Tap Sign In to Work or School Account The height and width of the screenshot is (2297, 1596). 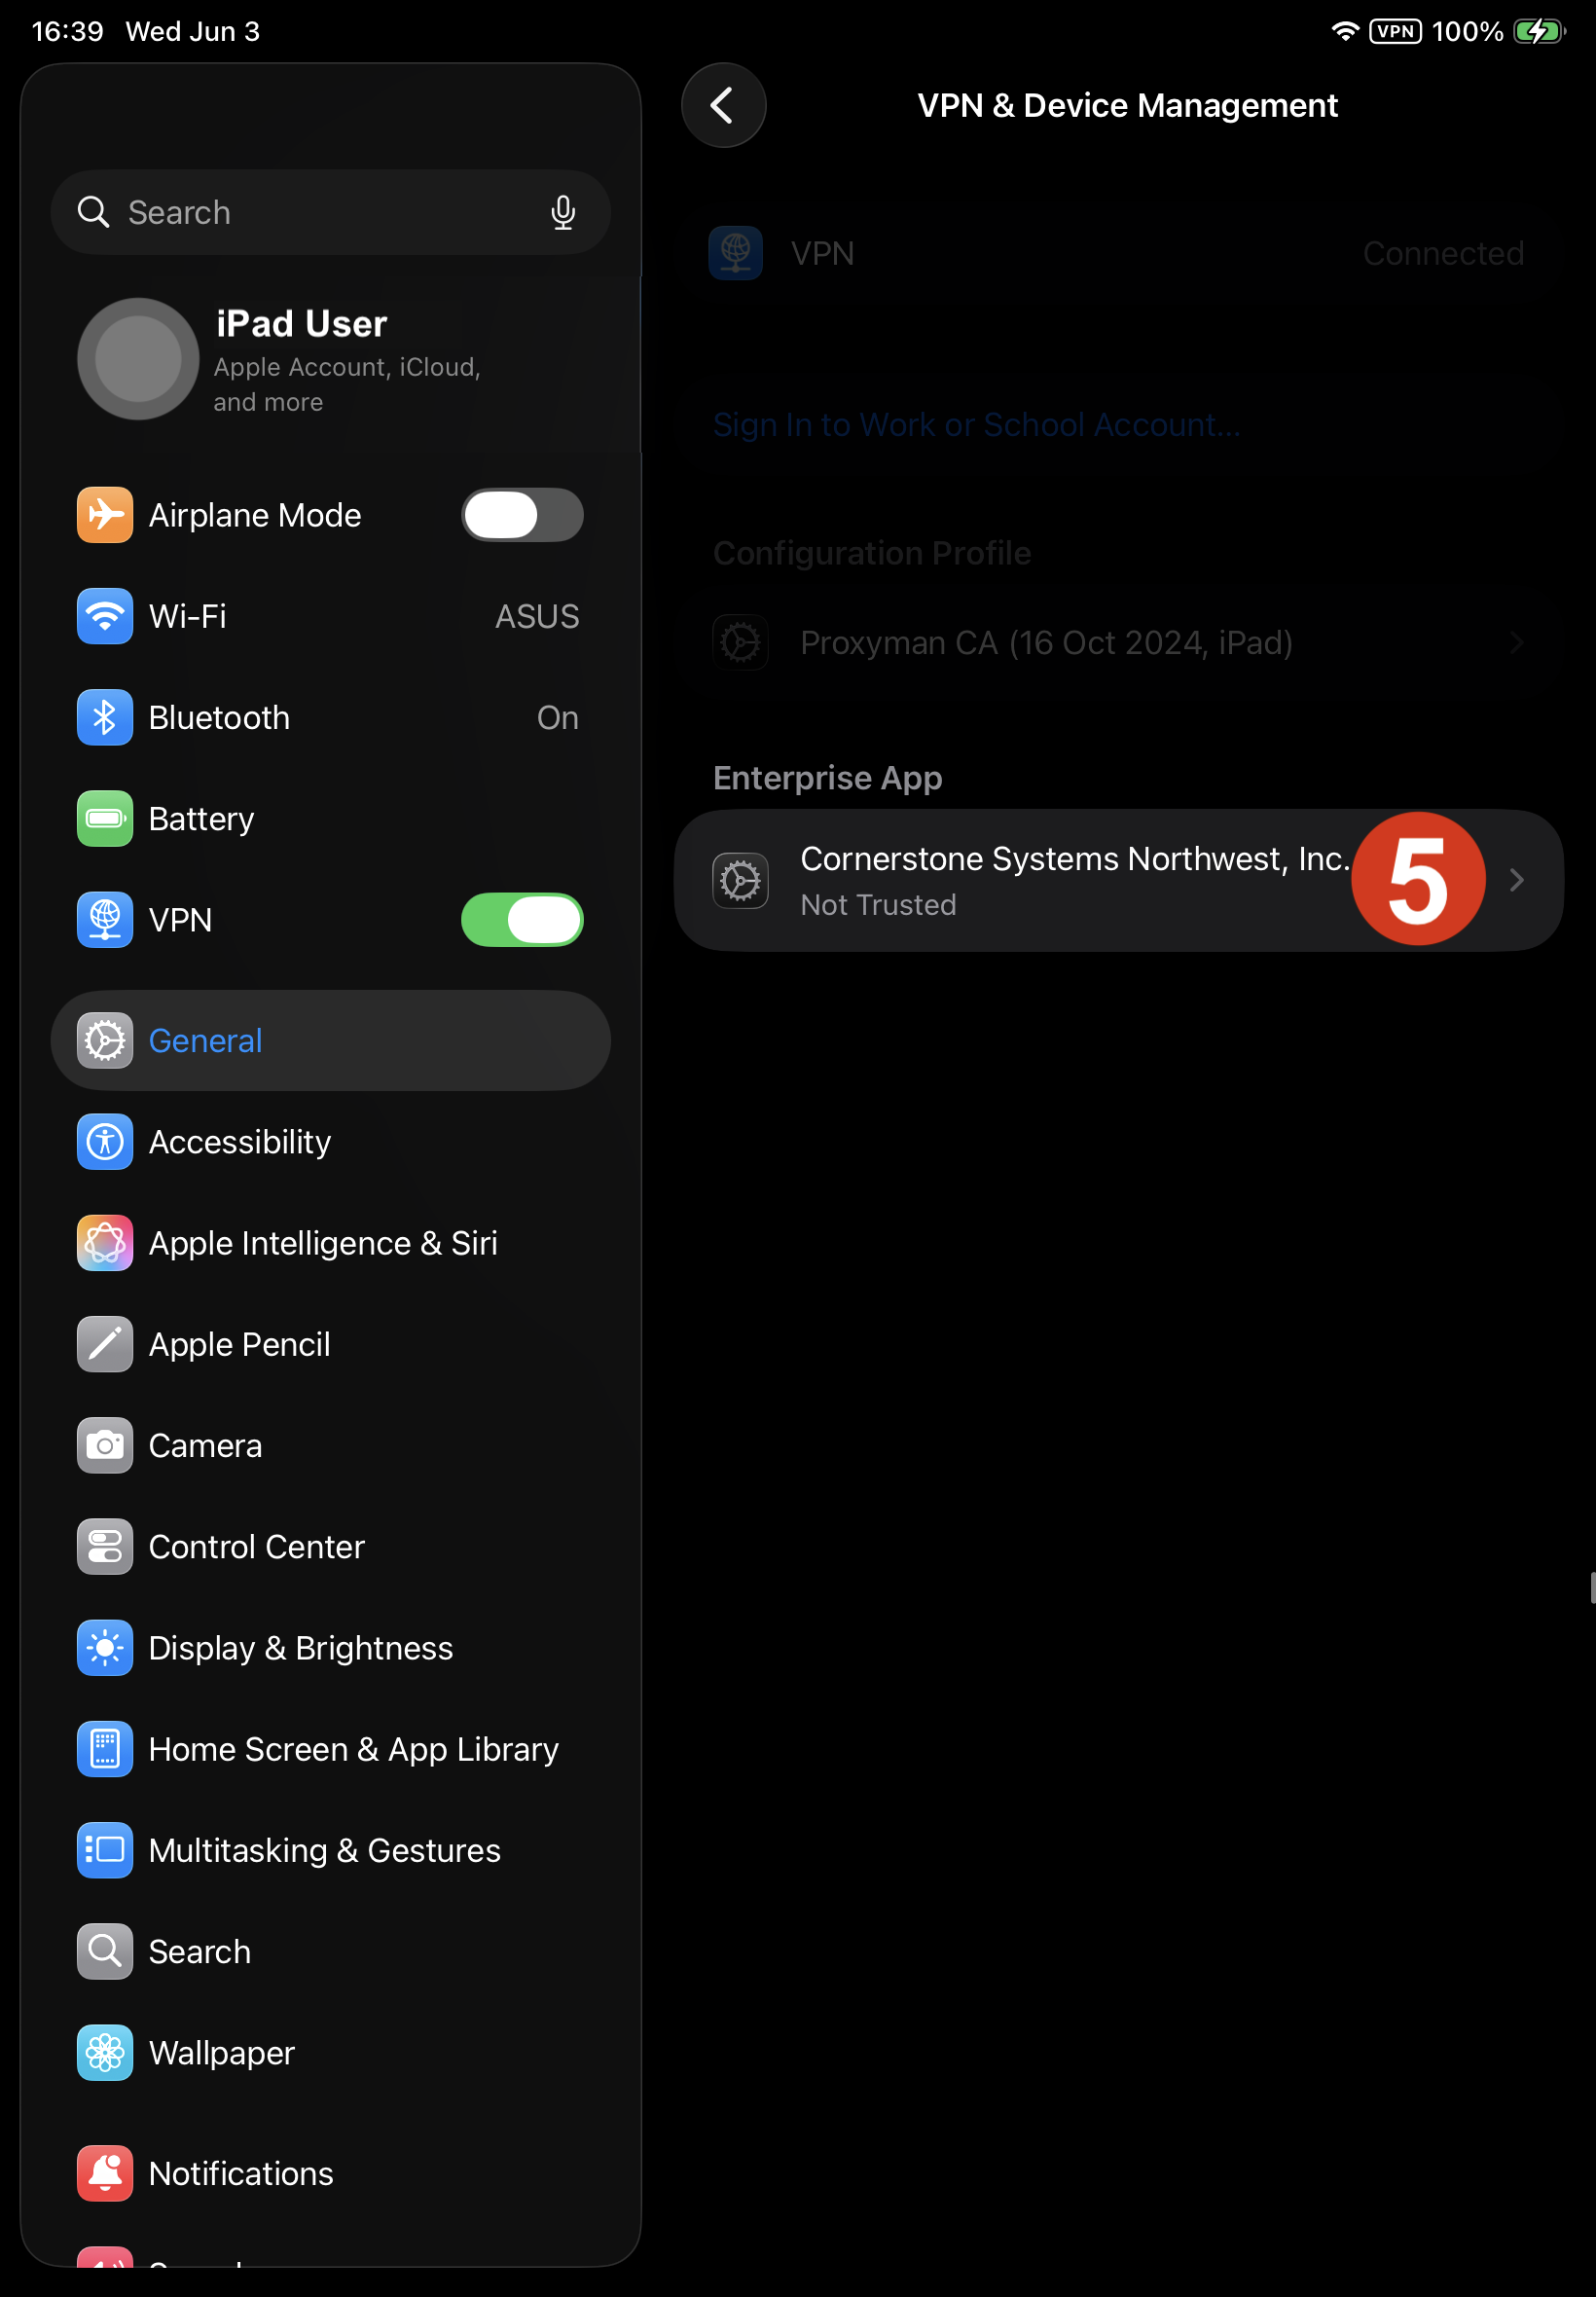click(x=977, y=425)
